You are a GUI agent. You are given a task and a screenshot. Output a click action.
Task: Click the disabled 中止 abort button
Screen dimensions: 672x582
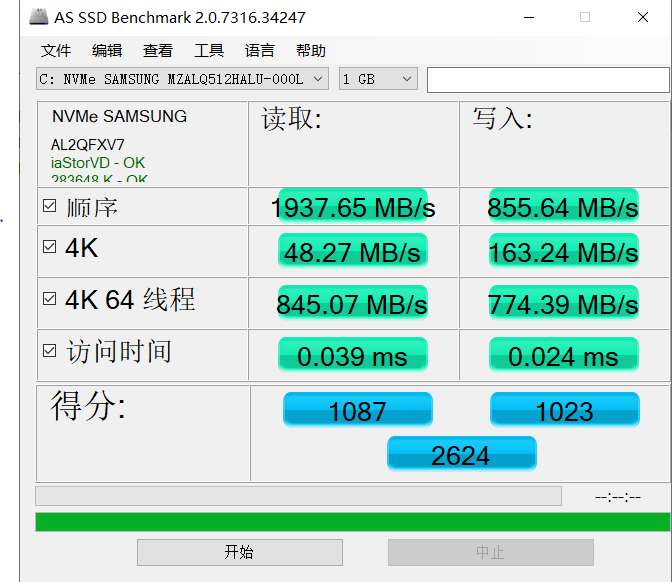(491, 552)
